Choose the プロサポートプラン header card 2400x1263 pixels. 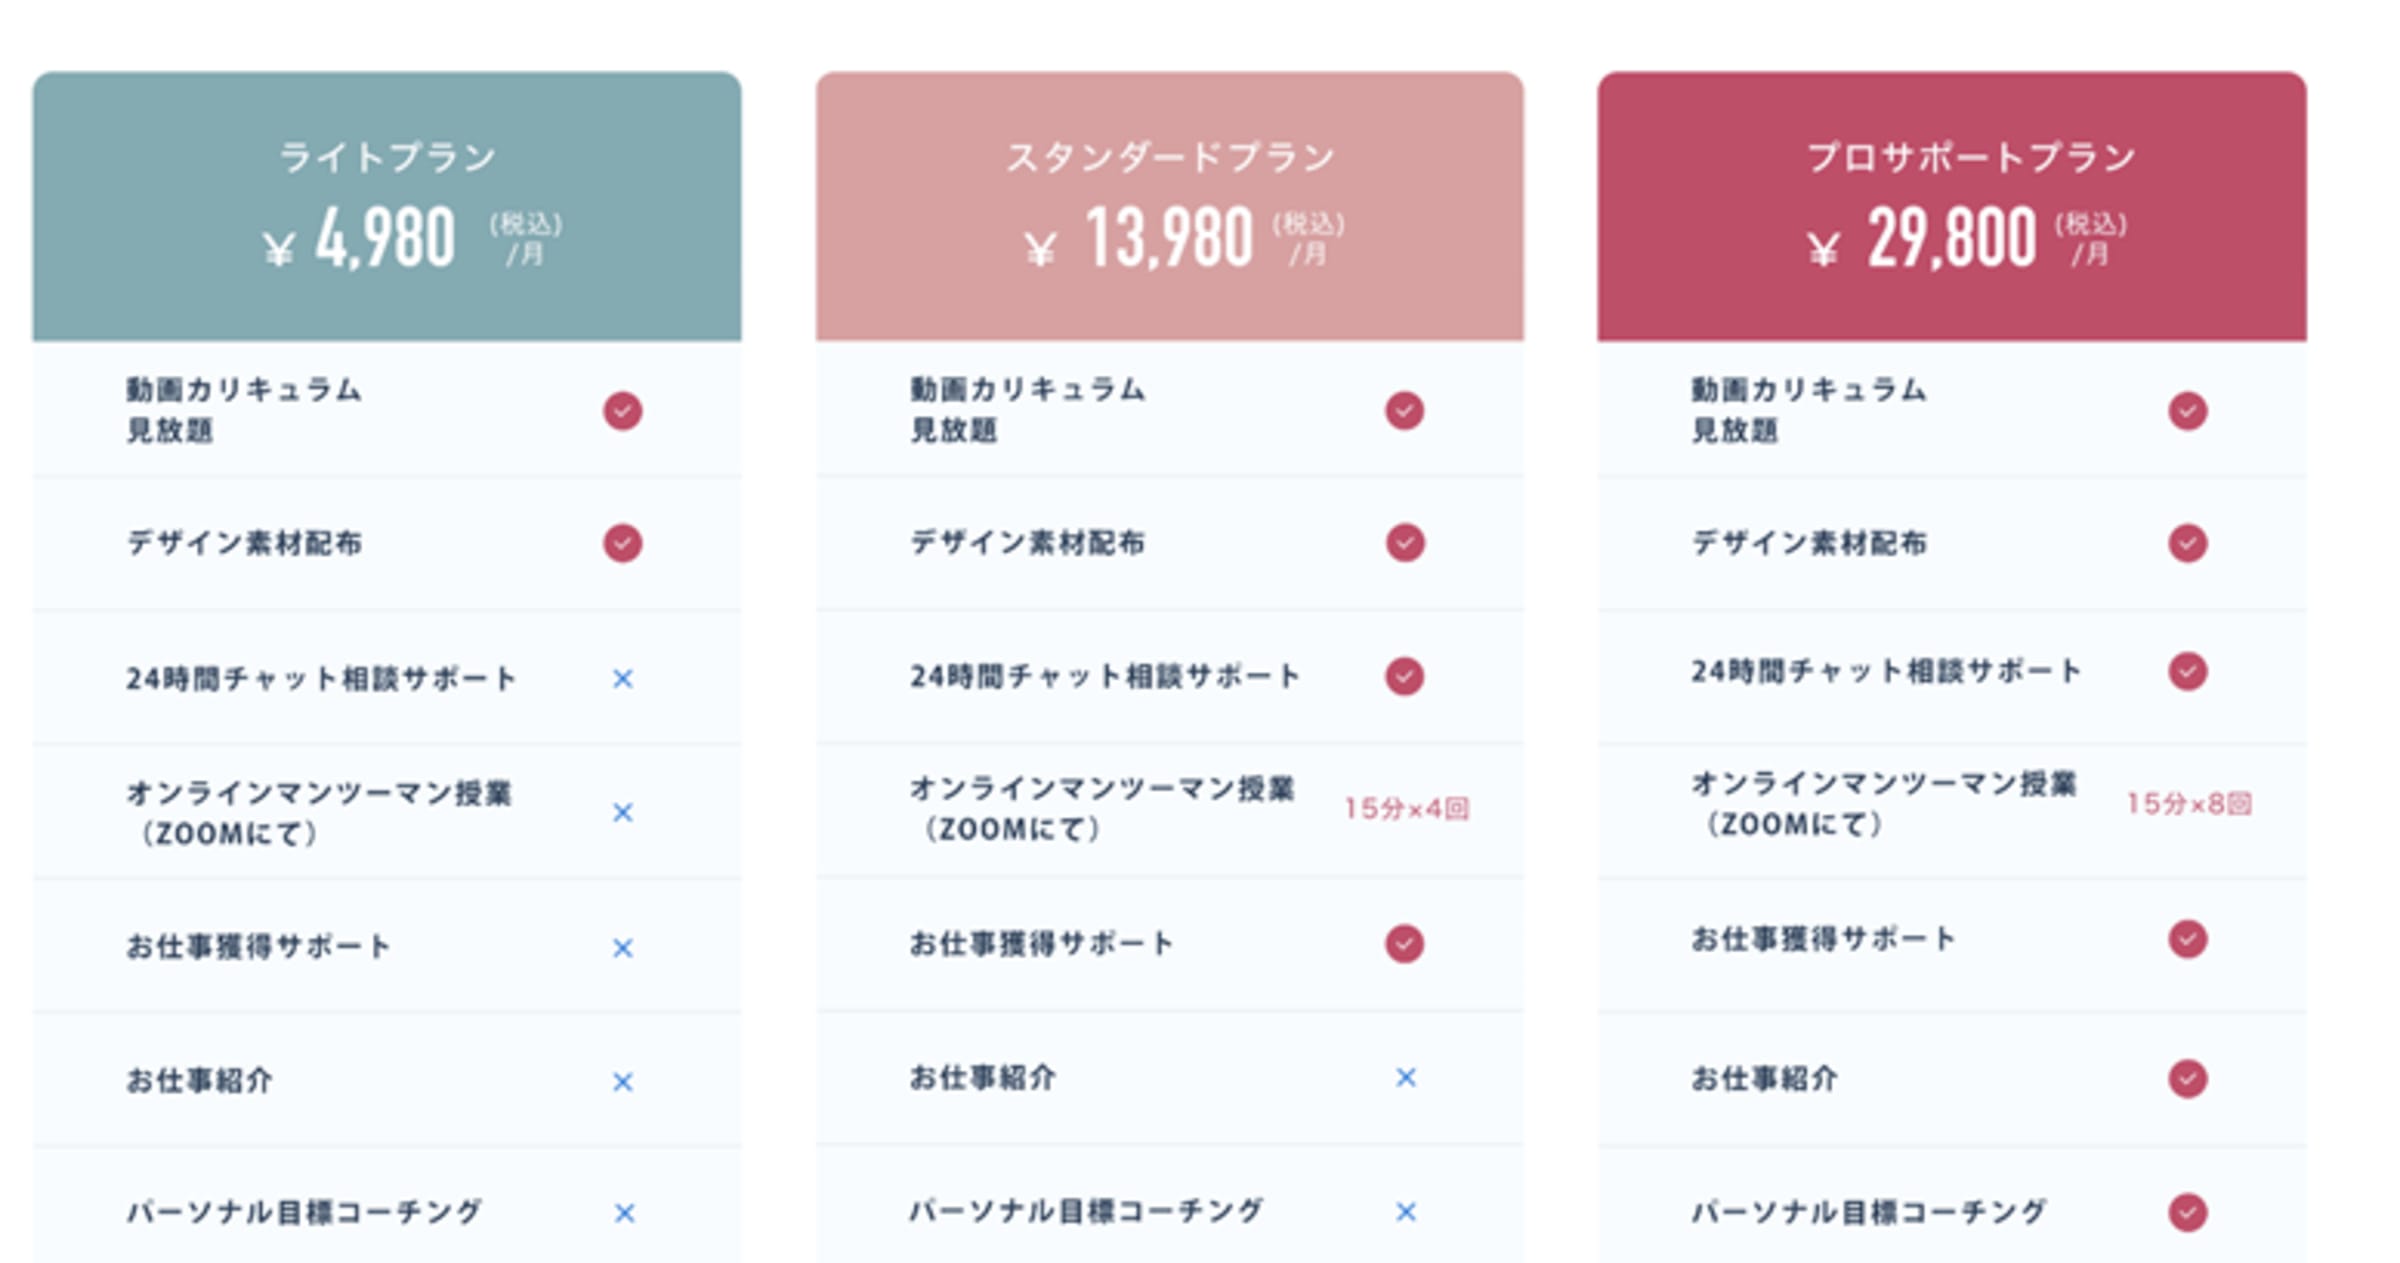click(x=1951, y=205)
